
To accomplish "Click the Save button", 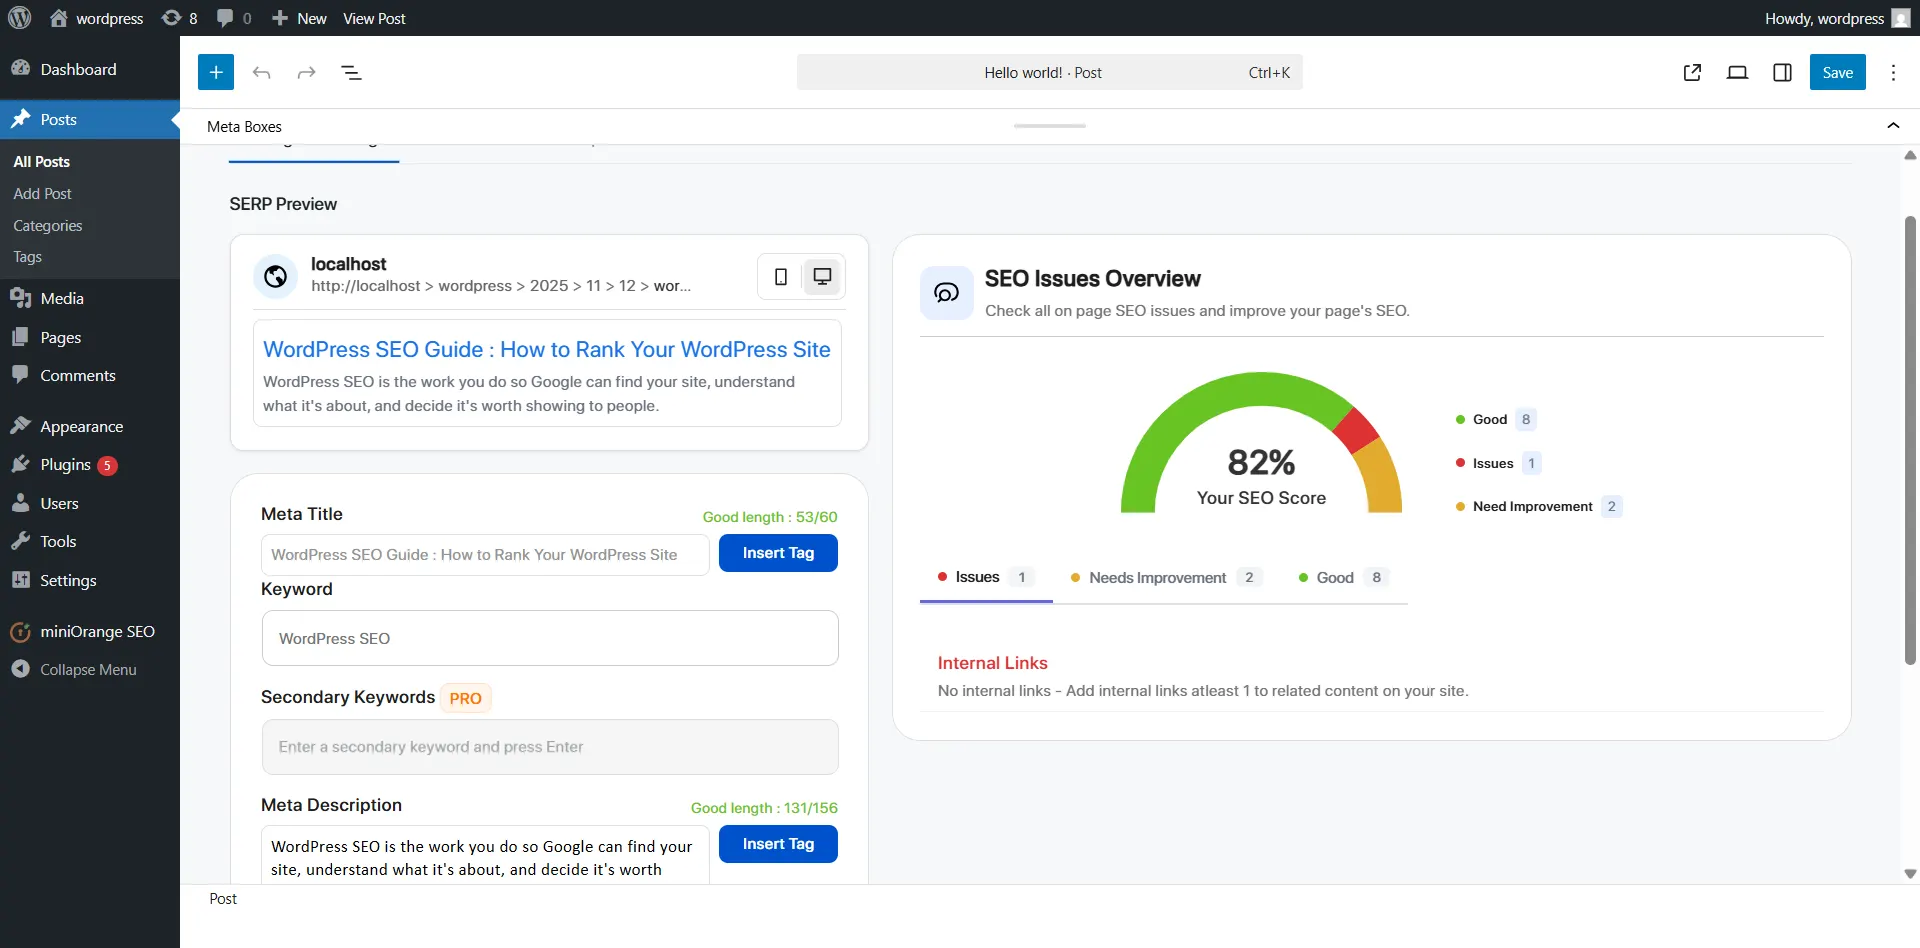I will pyautogui.click(x=1837, y=72).
